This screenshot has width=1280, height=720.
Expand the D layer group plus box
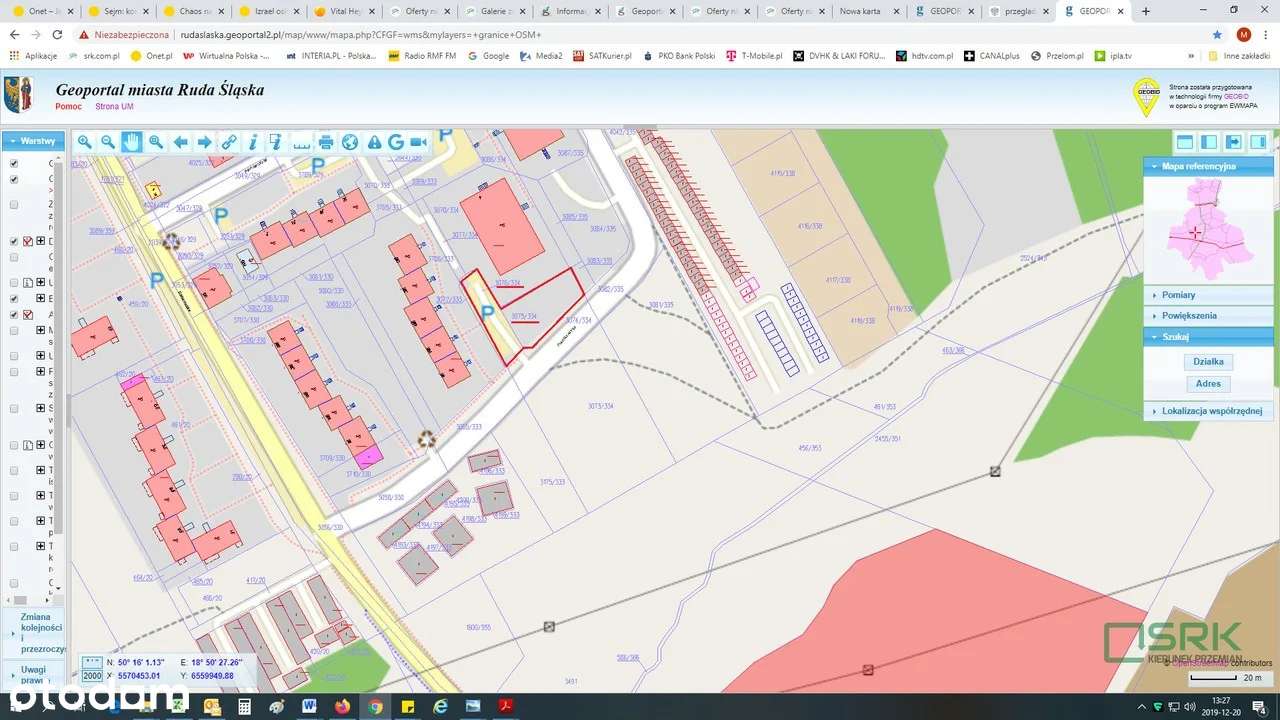[41, 241]
